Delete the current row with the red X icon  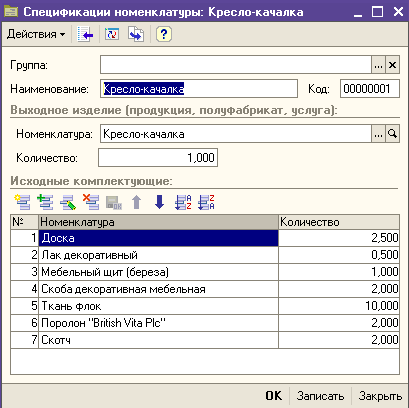point(91,202)
